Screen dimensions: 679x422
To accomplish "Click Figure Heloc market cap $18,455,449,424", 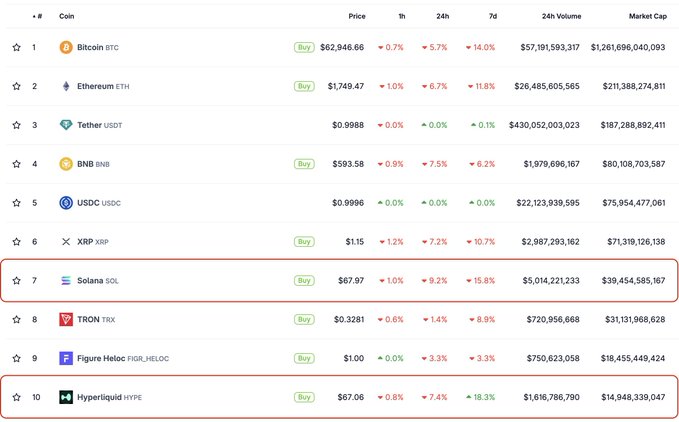I will click(633, 358).
